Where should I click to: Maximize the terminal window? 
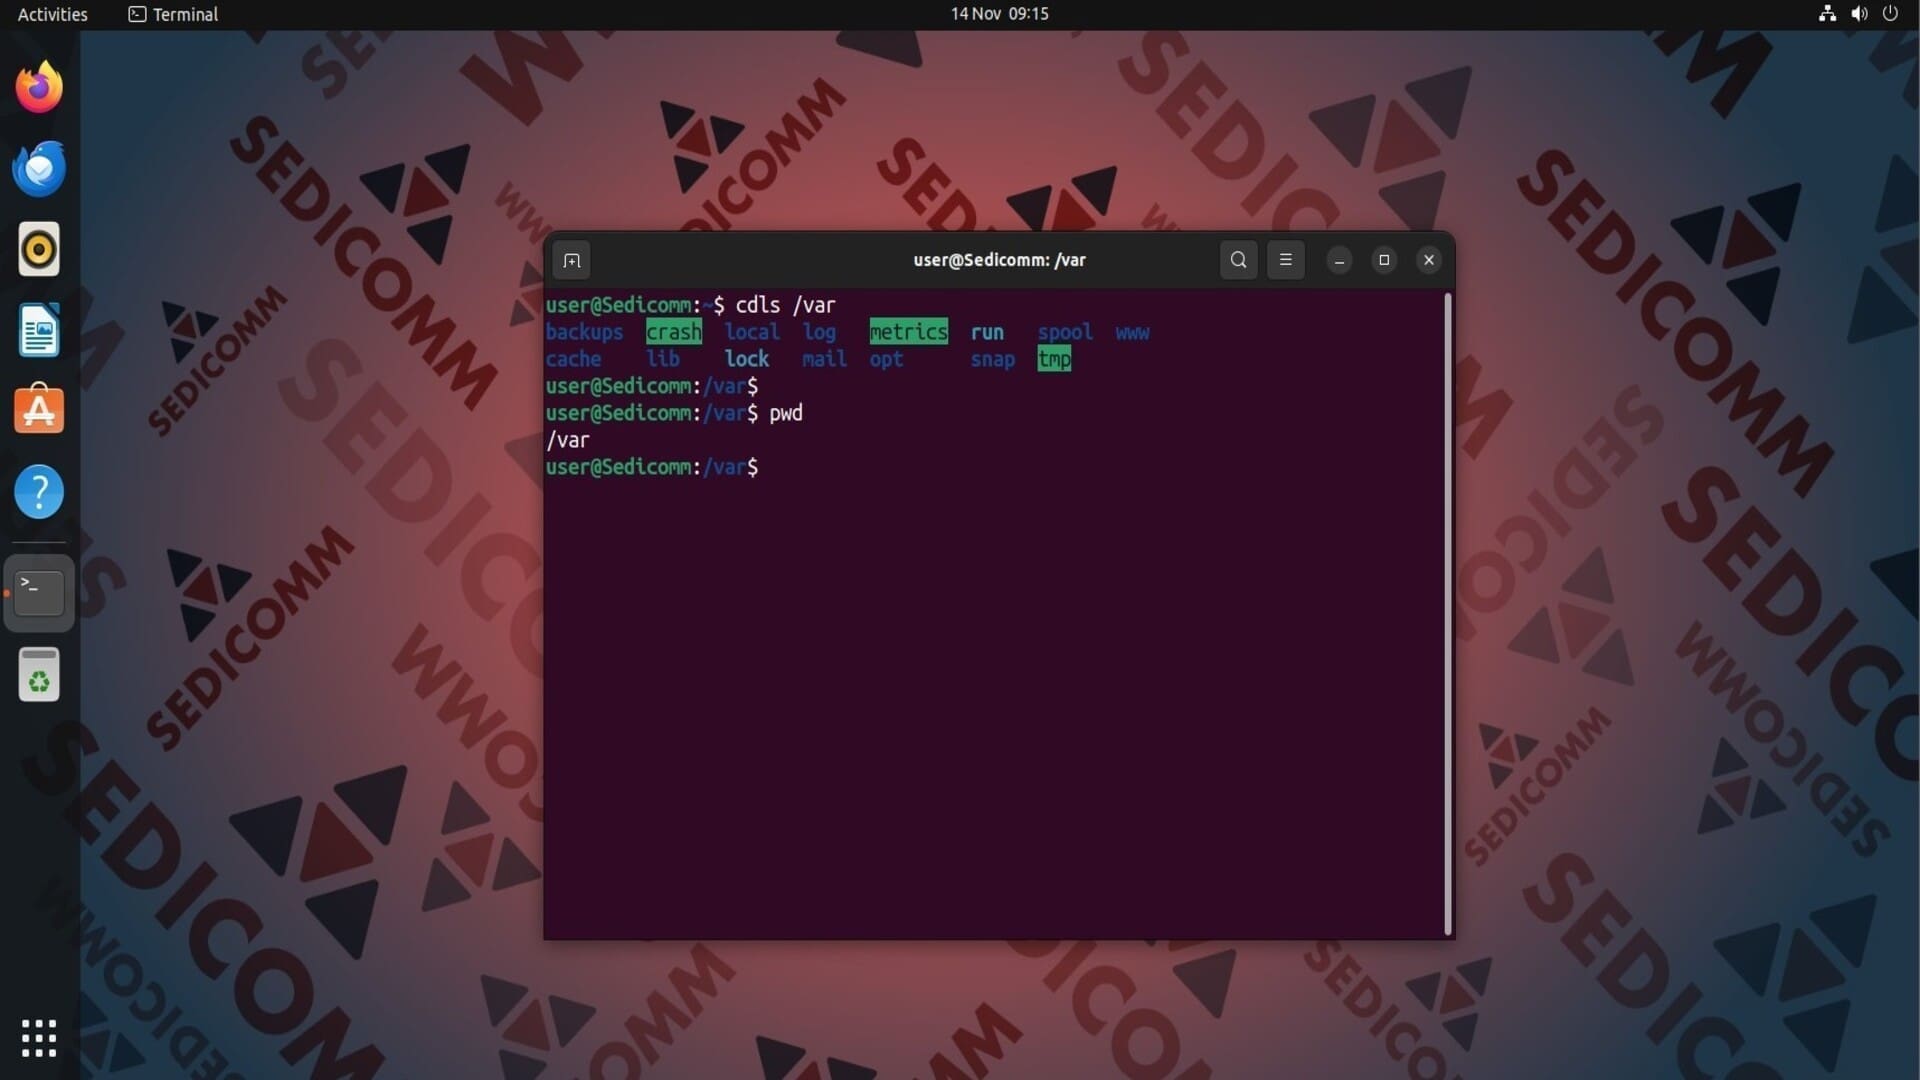pos(1384,260)
